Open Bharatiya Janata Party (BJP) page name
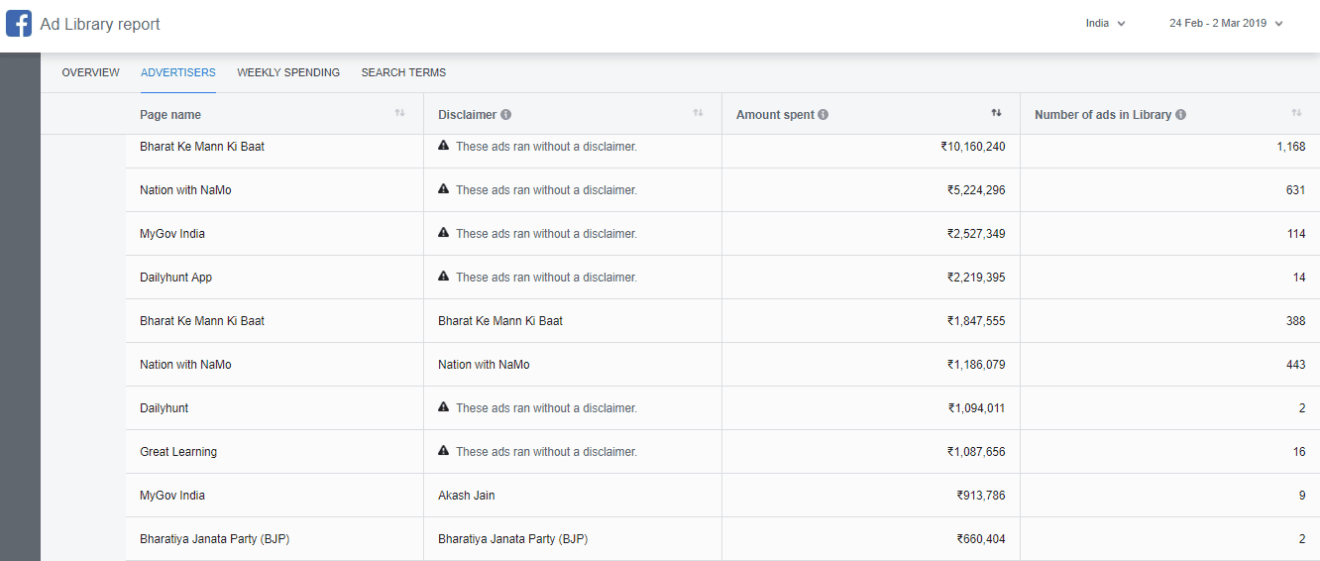The image size is (1320, 561). [214, 540]
